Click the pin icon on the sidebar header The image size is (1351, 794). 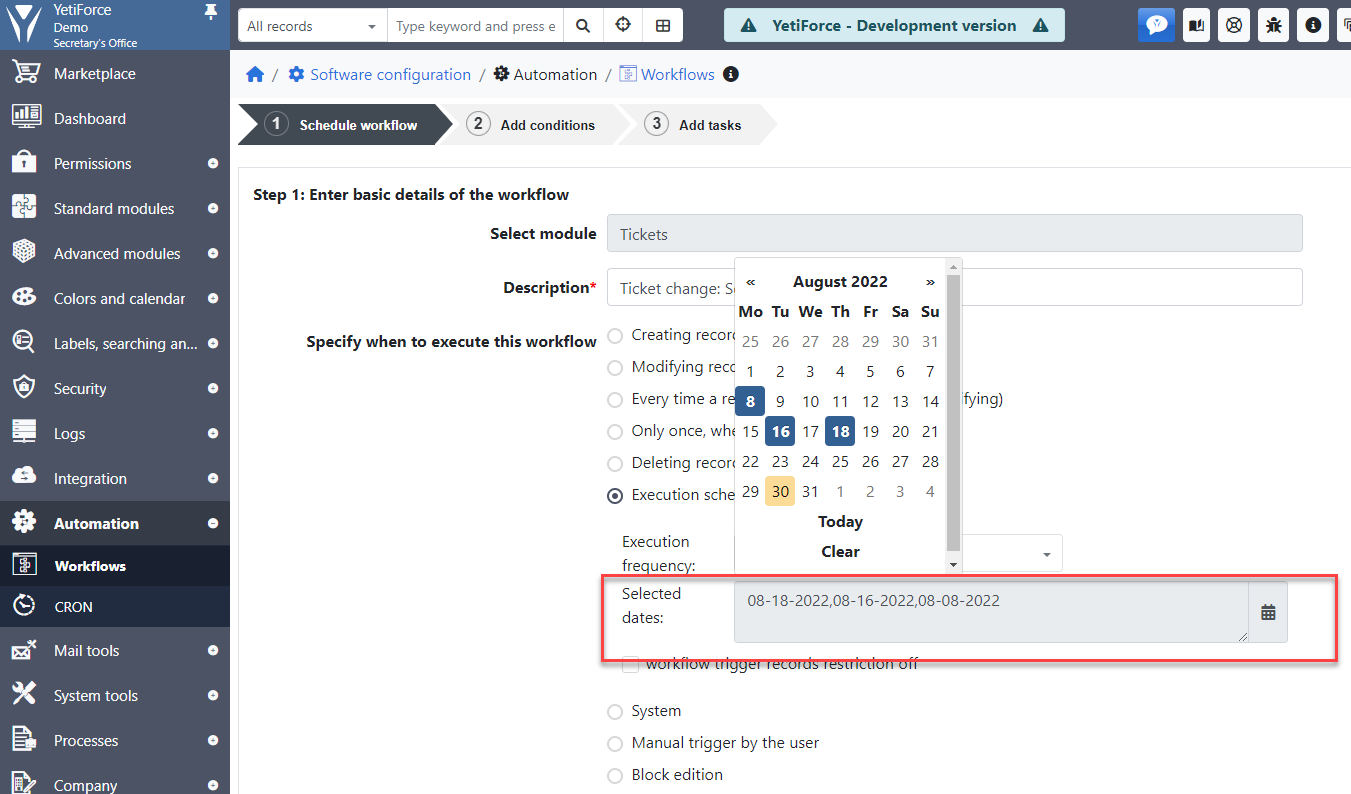pos(211,13)
